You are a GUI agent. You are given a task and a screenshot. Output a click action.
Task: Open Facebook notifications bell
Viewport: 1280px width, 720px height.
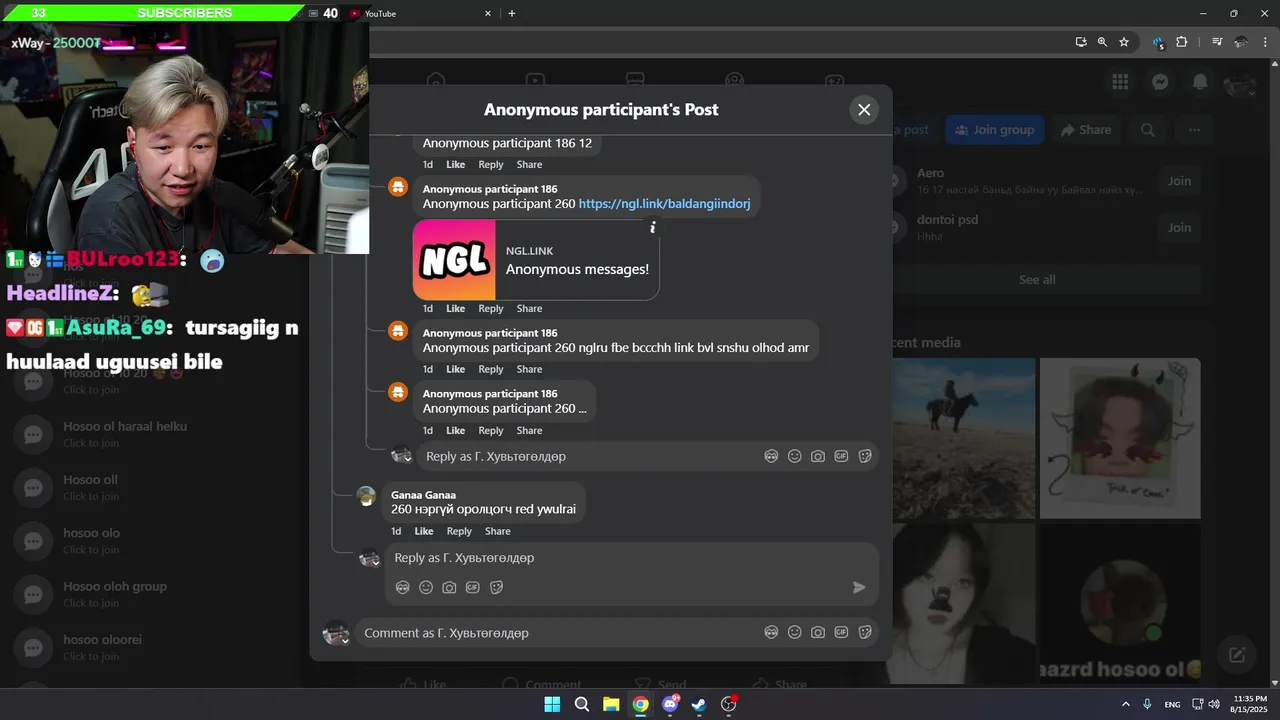(x=1200, y=82)
